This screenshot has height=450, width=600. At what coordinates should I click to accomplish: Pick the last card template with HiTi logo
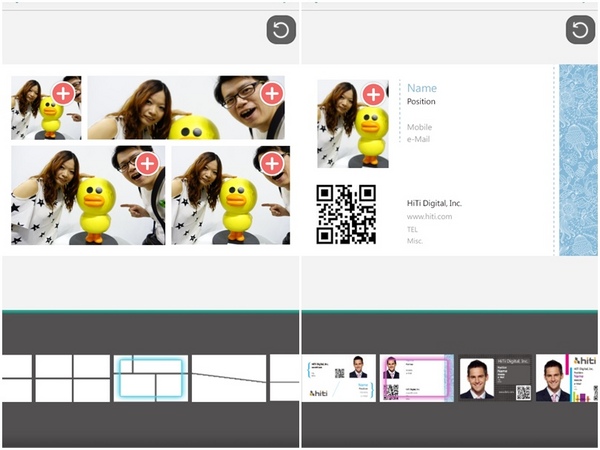tap(567, 379)
